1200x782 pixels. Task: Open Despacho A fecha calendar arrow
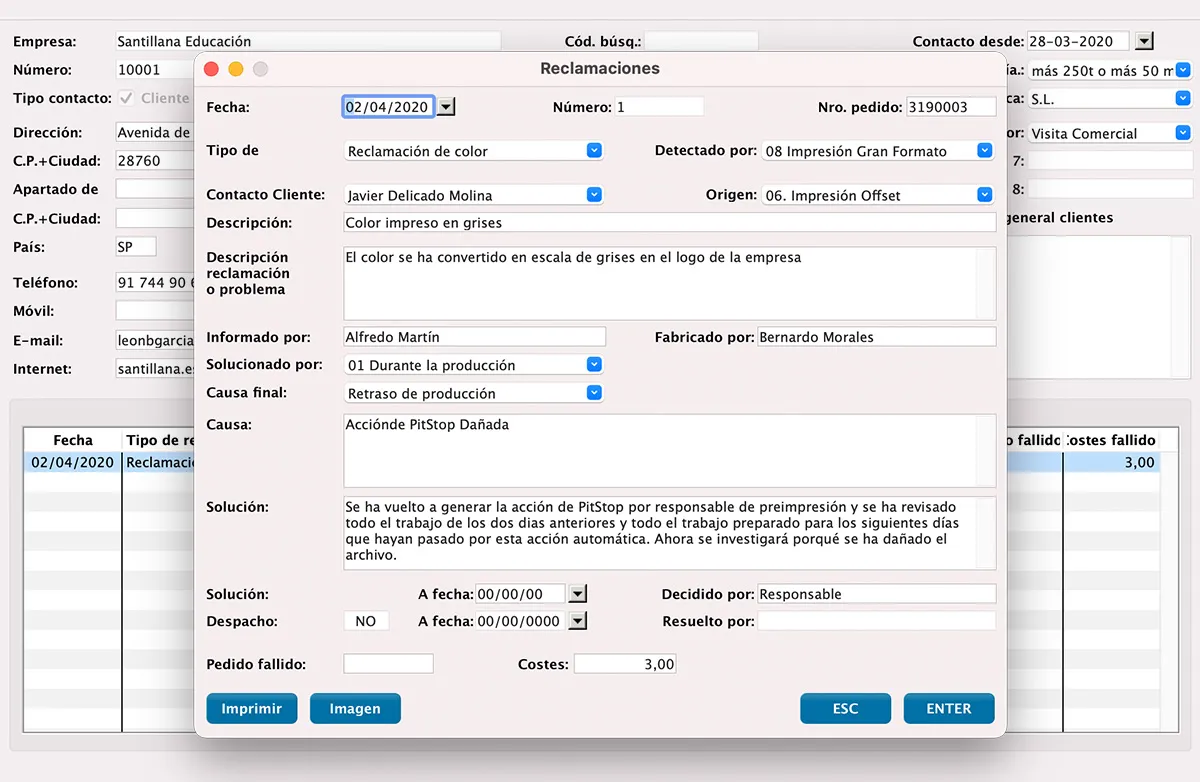pyautogui.click(x=577, y=621)
